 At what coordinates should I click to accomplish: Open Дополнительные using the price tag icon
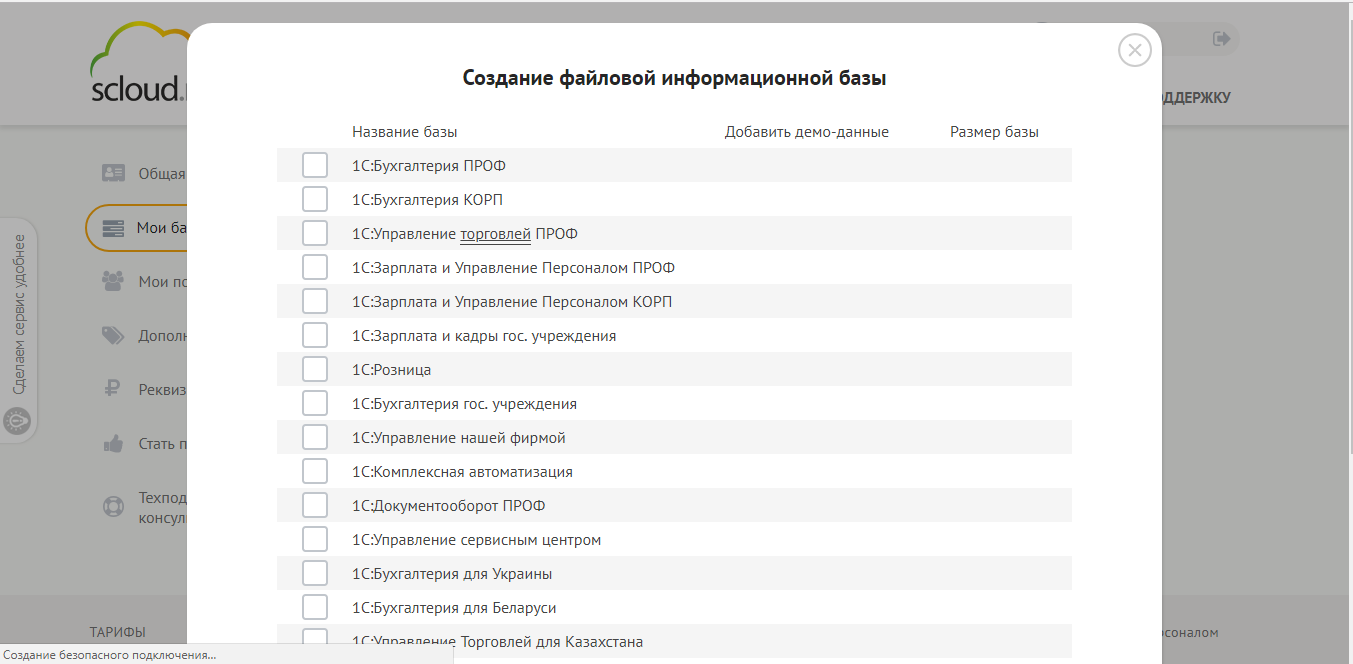coord(112,335)
